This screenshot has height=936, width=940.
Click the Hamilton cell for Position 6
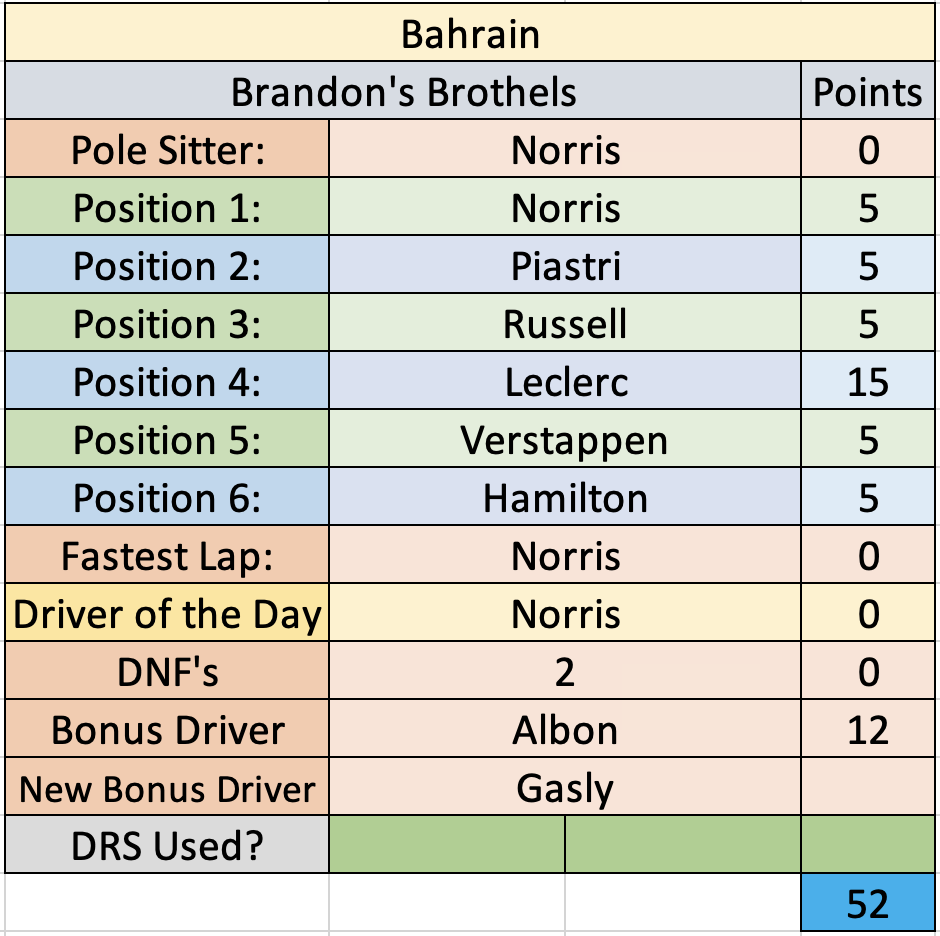coord(565,497)
